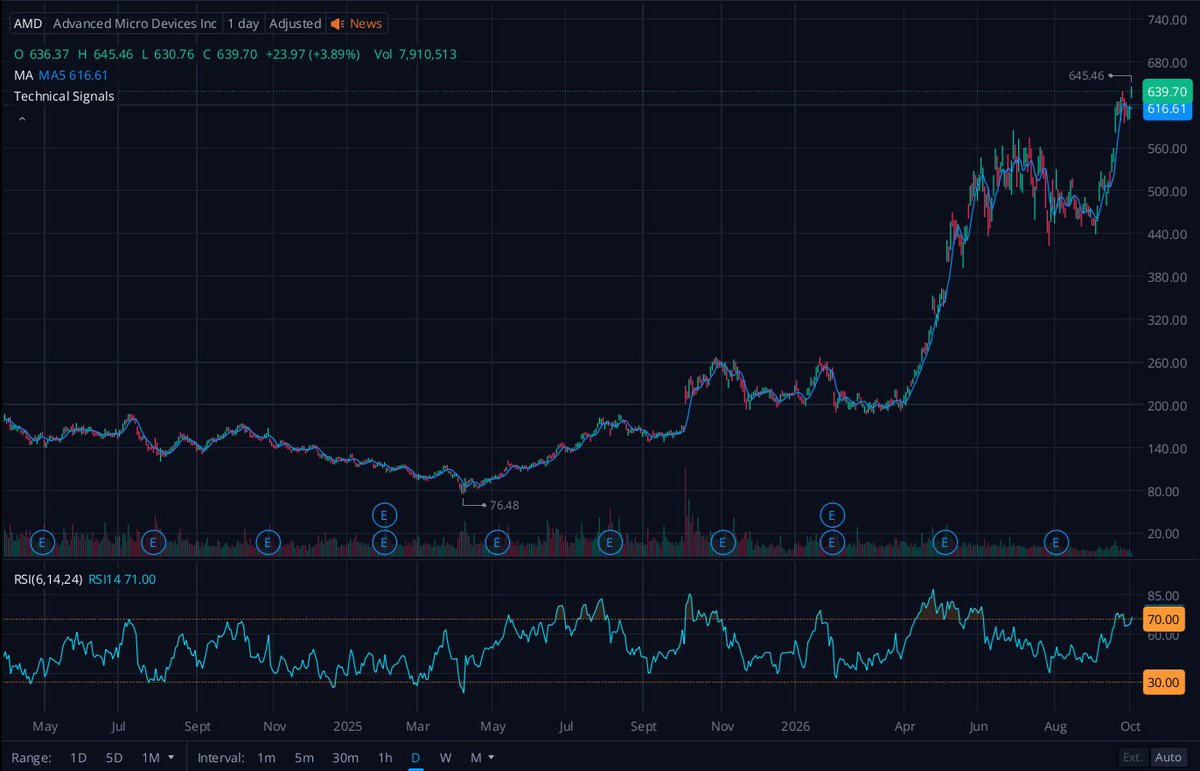The image size is (1200, 771).
Task: Click the orange 30.00 RSI level tag
Action: (1164, 682)
